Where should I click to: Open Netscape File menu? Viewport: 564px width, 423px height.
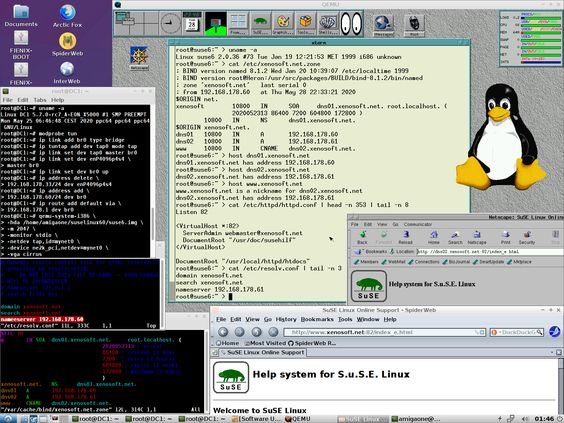click(x=355, y=224)
